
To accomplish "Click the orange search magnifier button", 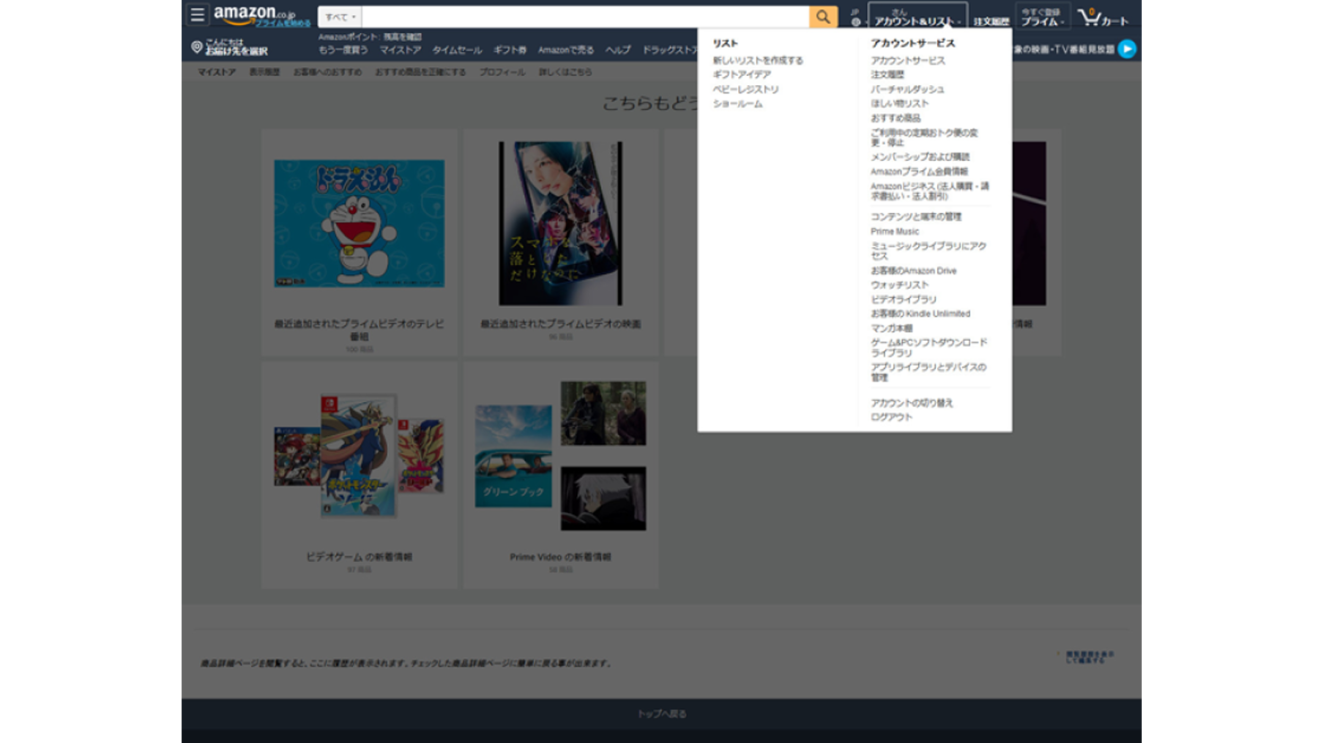I will click(823, 17).
